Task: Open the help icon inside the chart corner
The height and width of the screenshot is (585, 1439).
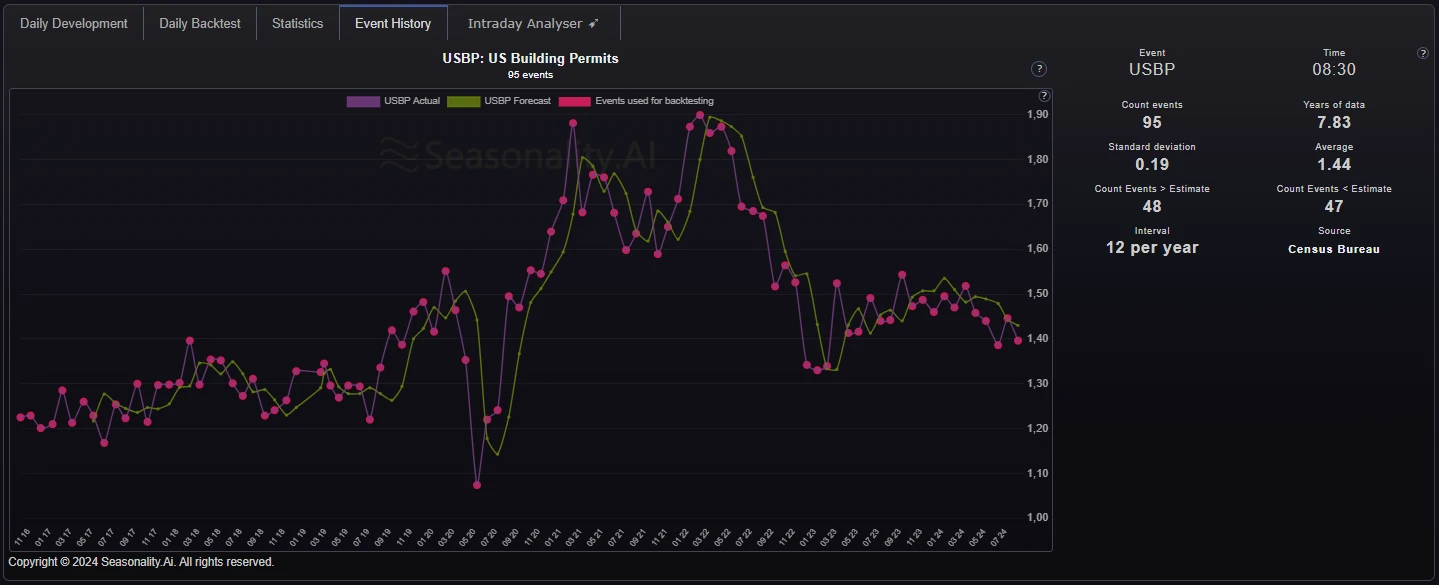Action: pyautogui.click(x=1044, y=96)
